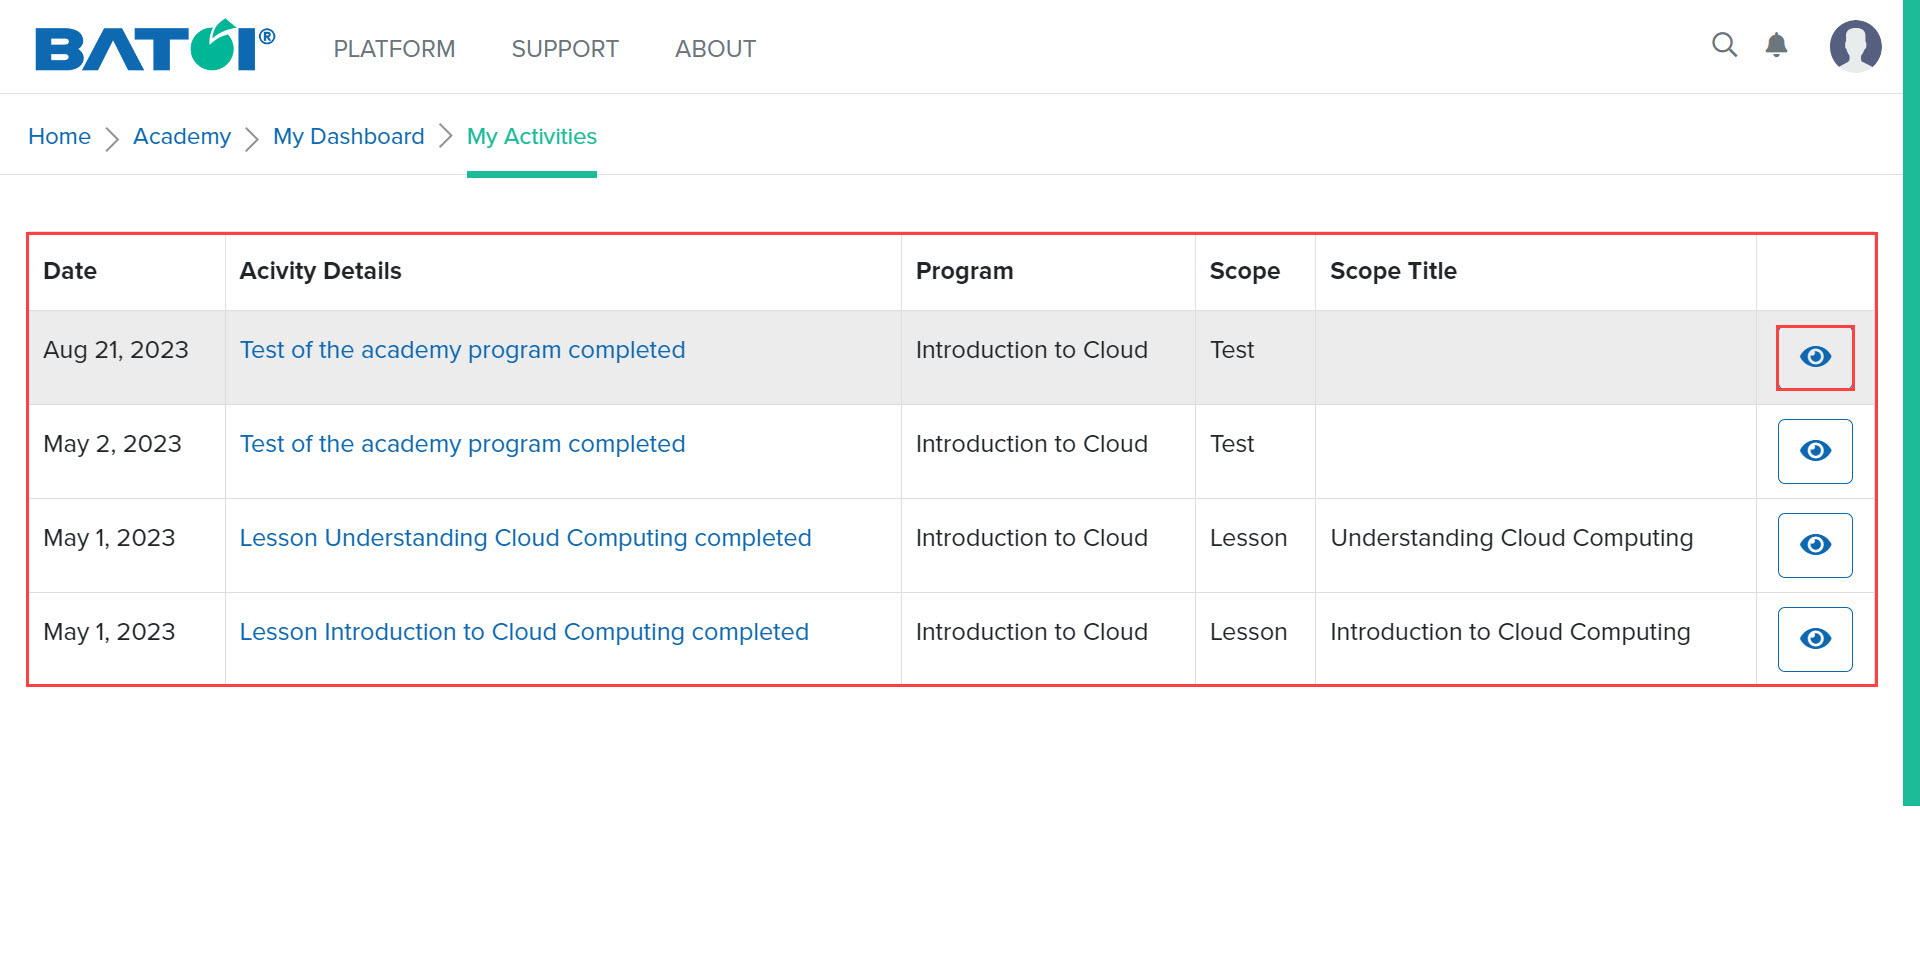This screenshot has height=963, width=1920.
Task: Open notifications bell icon
Action: point(1776,45)
